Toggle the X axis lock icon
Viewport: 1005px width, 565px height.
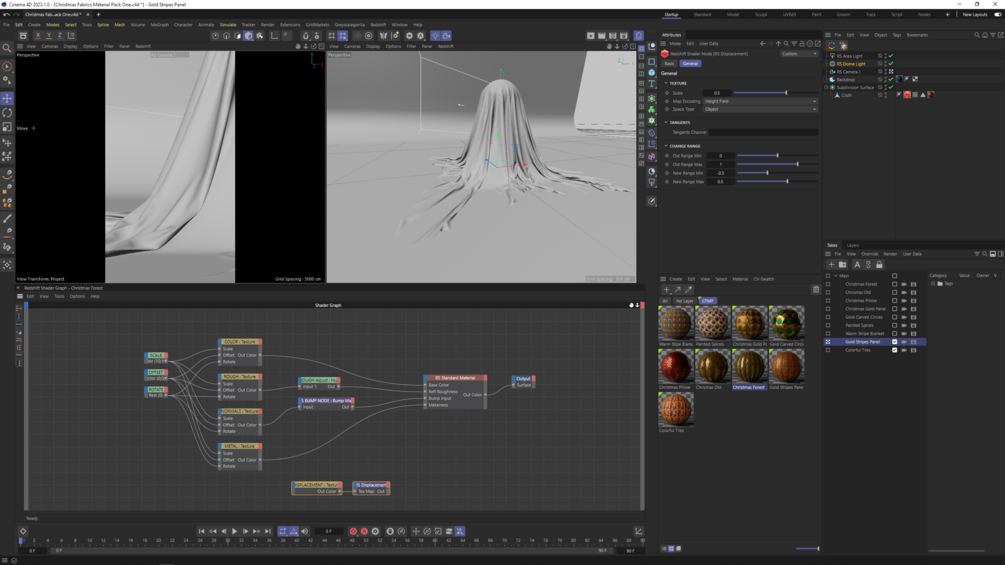coord(38,36)
